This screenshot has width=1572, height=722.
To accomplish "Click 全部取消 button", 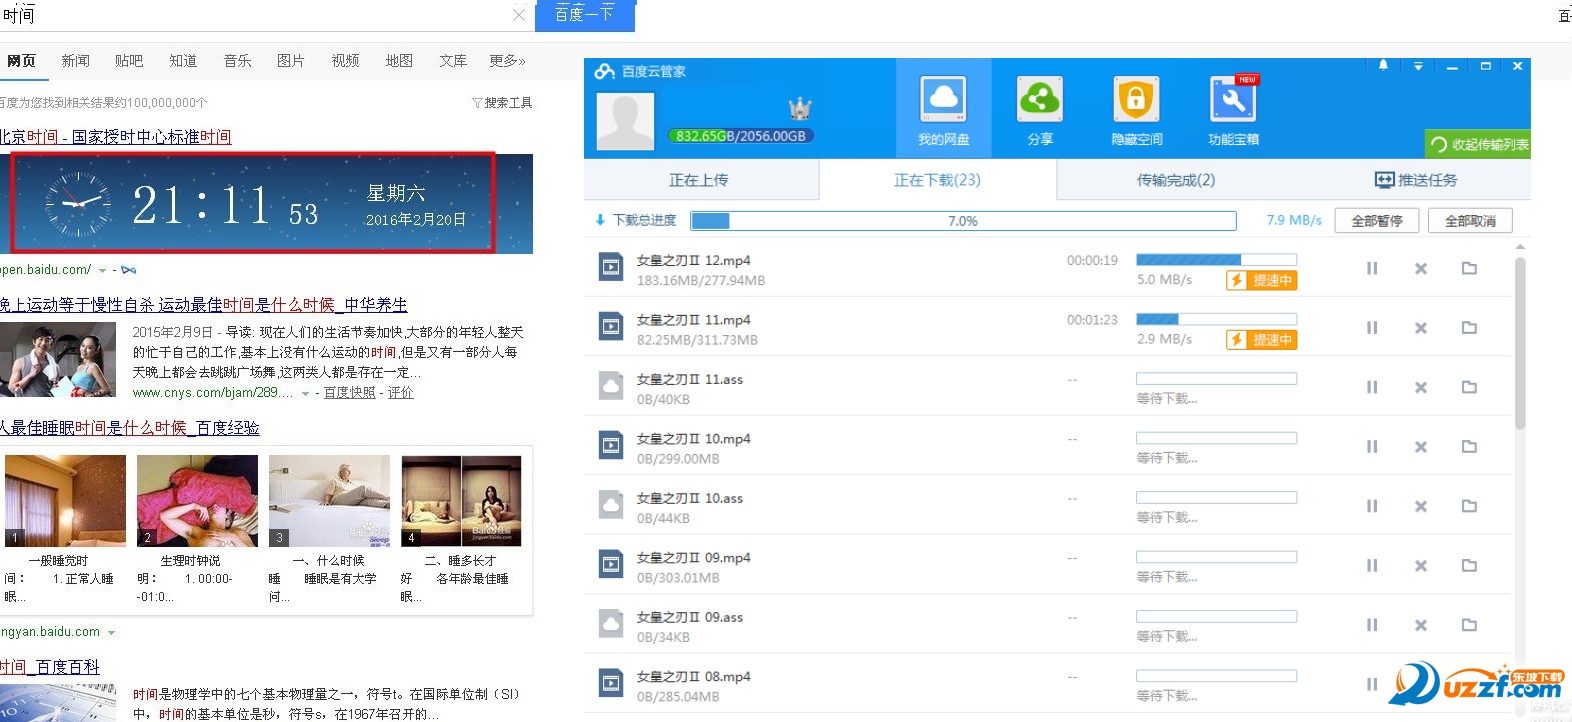I will [1470, 221].
